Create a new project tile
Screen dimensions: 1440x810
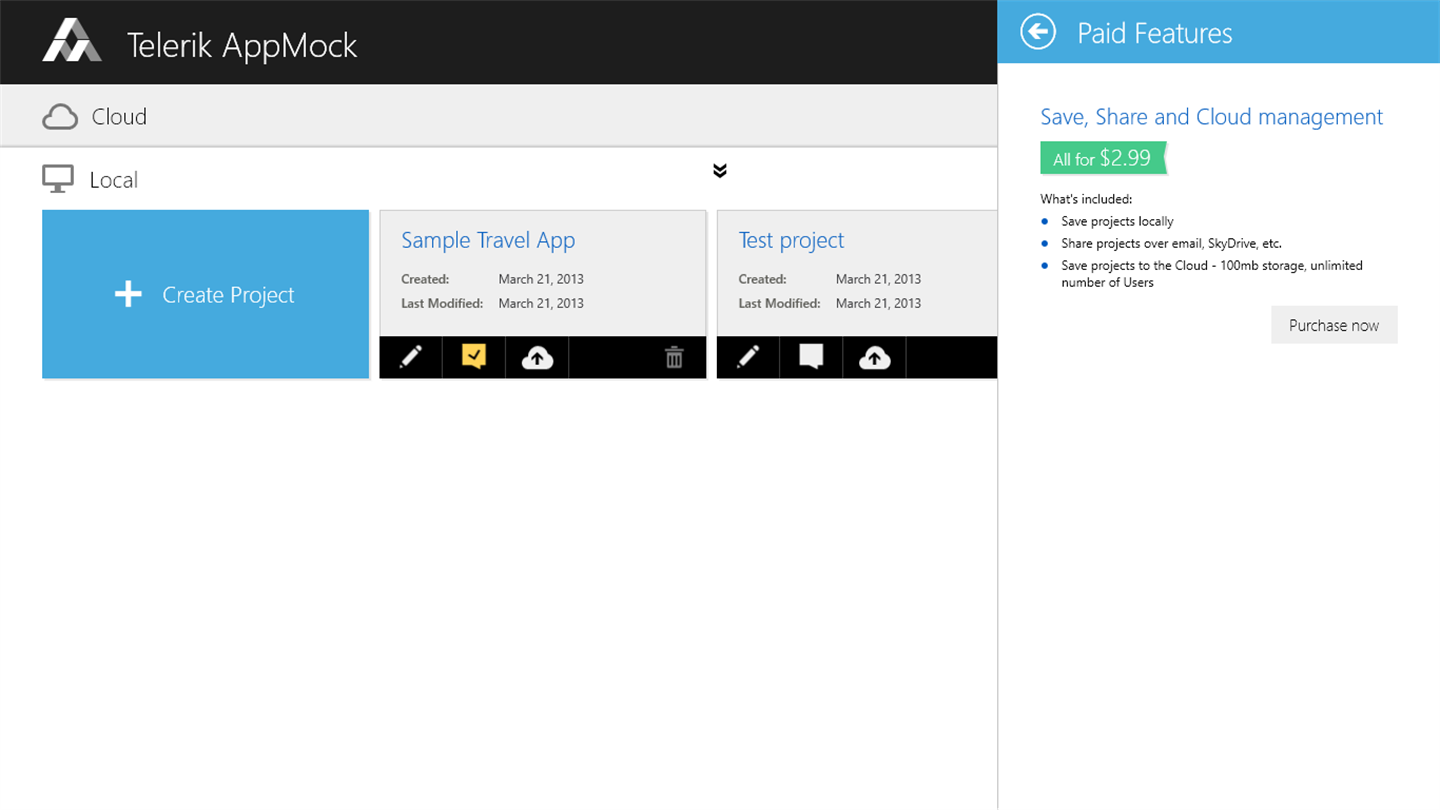pyautogui.click(x=205, y=294)
